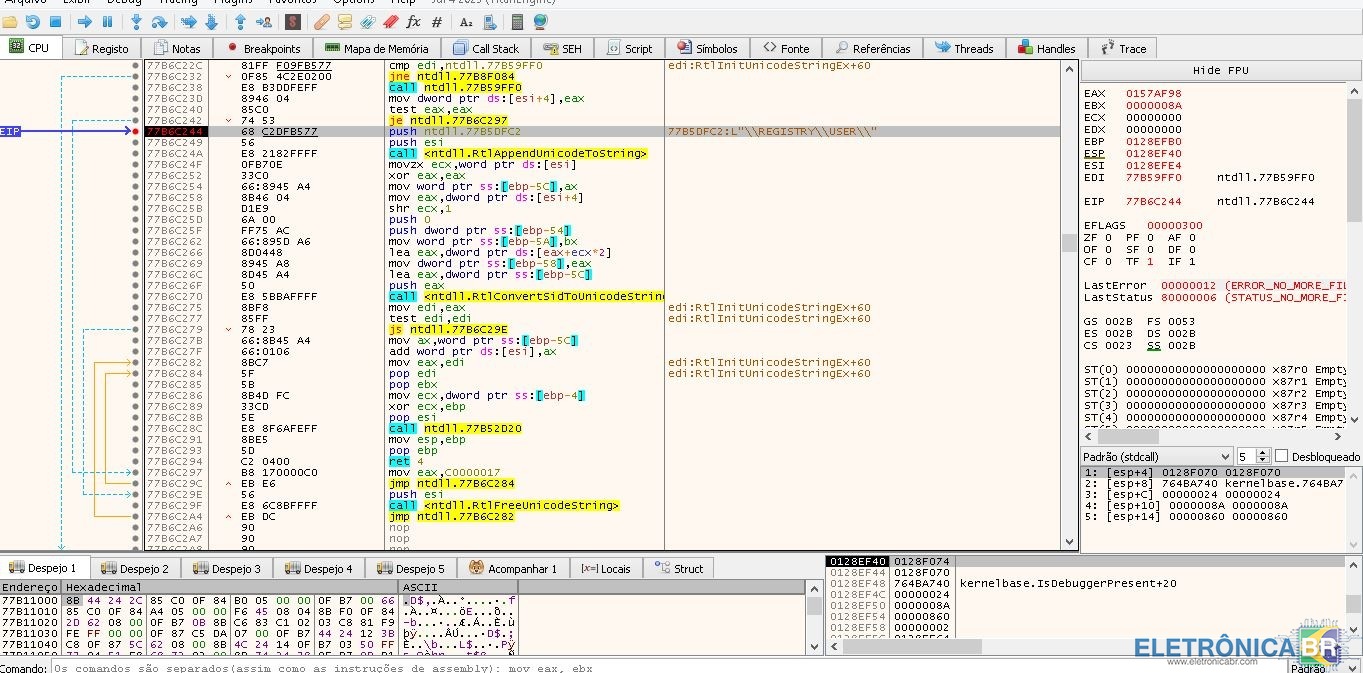Open the calculator icon in toolbar
This screenshot has height=673, width=1363.
[519, 22]
